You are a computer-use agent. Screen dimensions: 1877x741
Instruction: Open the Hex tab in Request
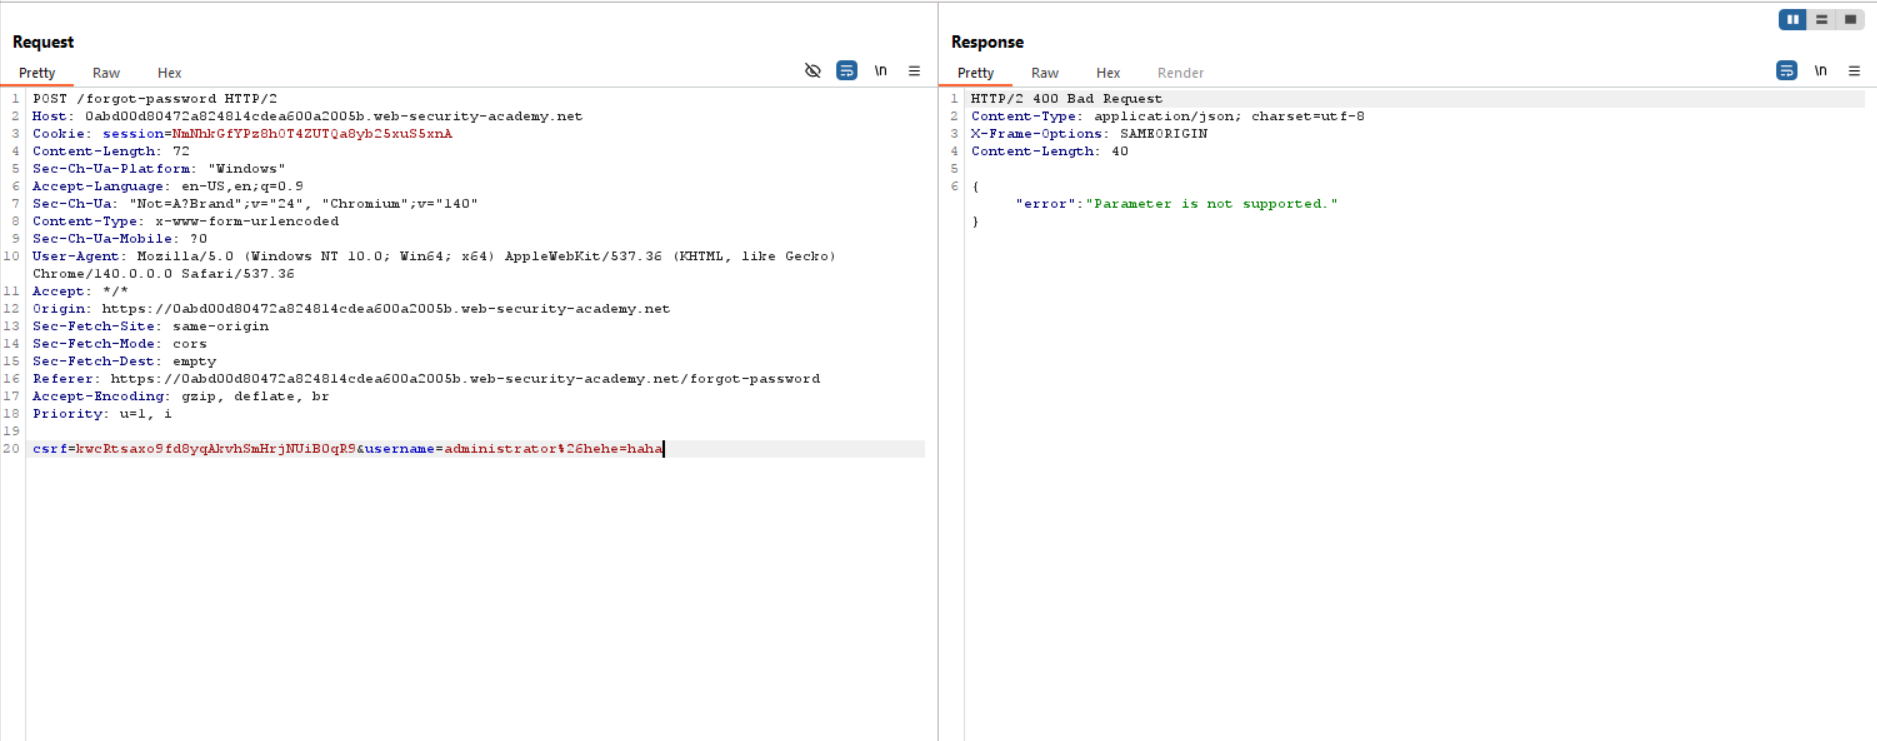[169, 73]
